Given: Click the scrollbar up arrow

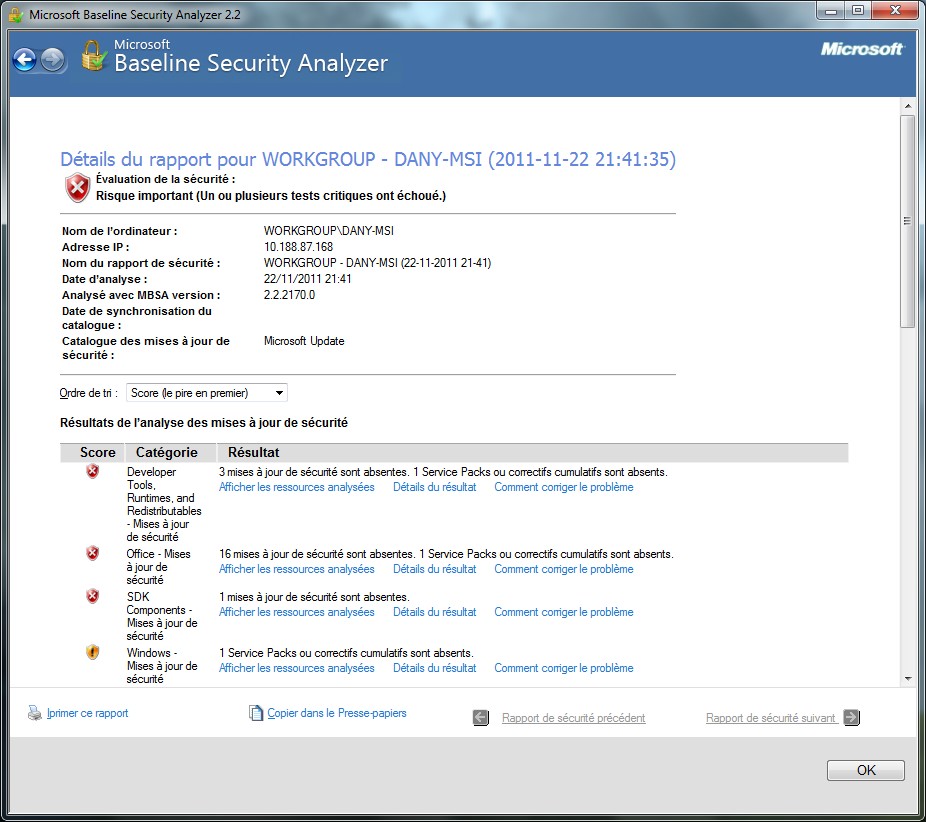Looking at the screenshot, I should tap(908, 106).
